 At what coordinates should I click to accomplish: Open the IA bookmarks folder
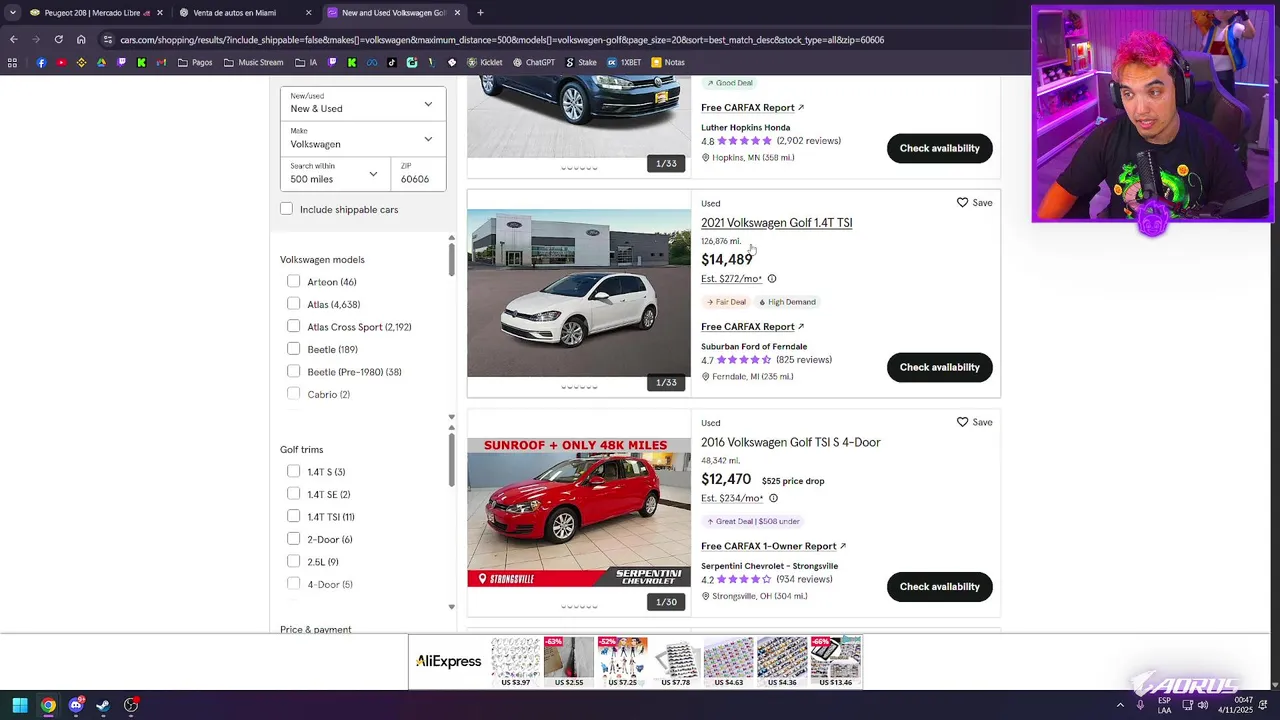(x=306, y=62)
